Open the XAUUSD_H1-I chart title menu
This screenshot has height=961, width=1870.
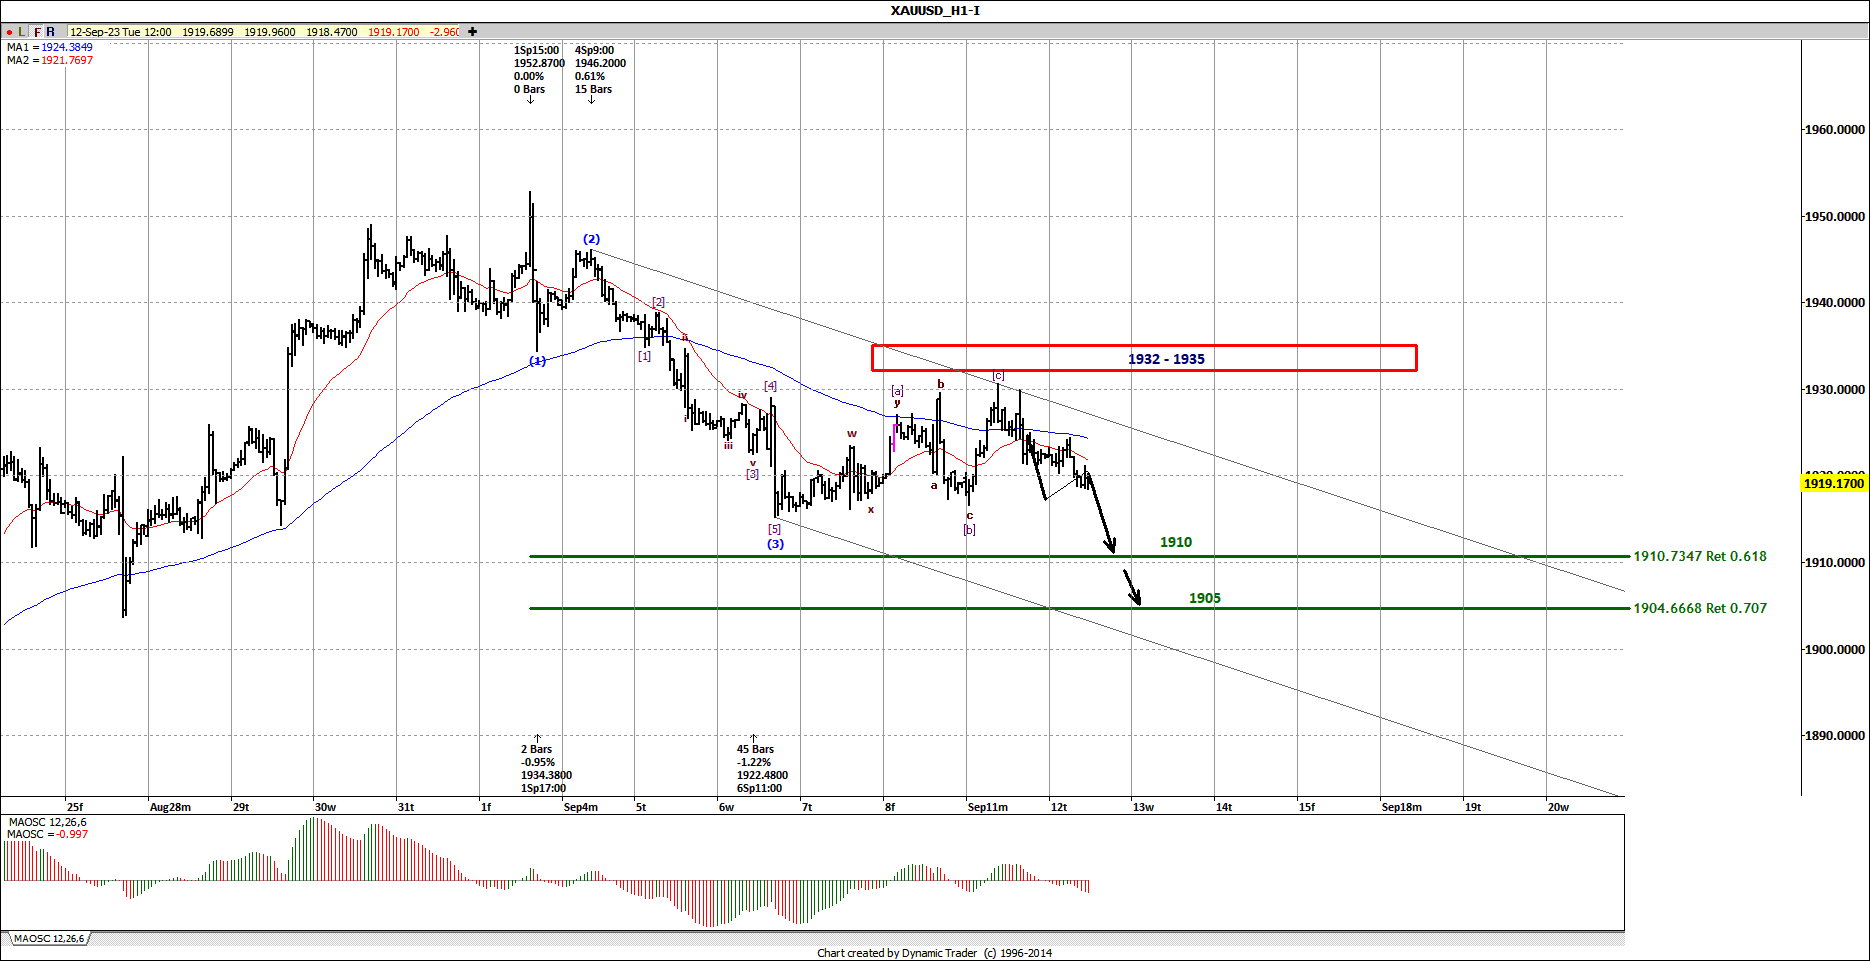(x=933, y=11)
